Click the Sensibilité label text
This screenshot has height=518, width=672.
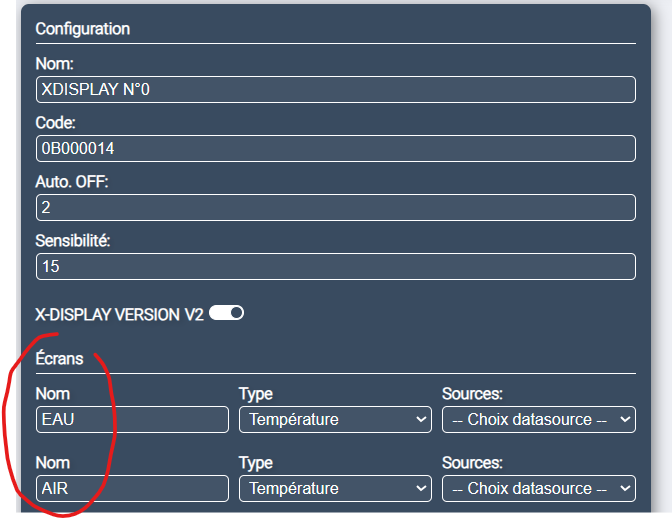[72, 241]
